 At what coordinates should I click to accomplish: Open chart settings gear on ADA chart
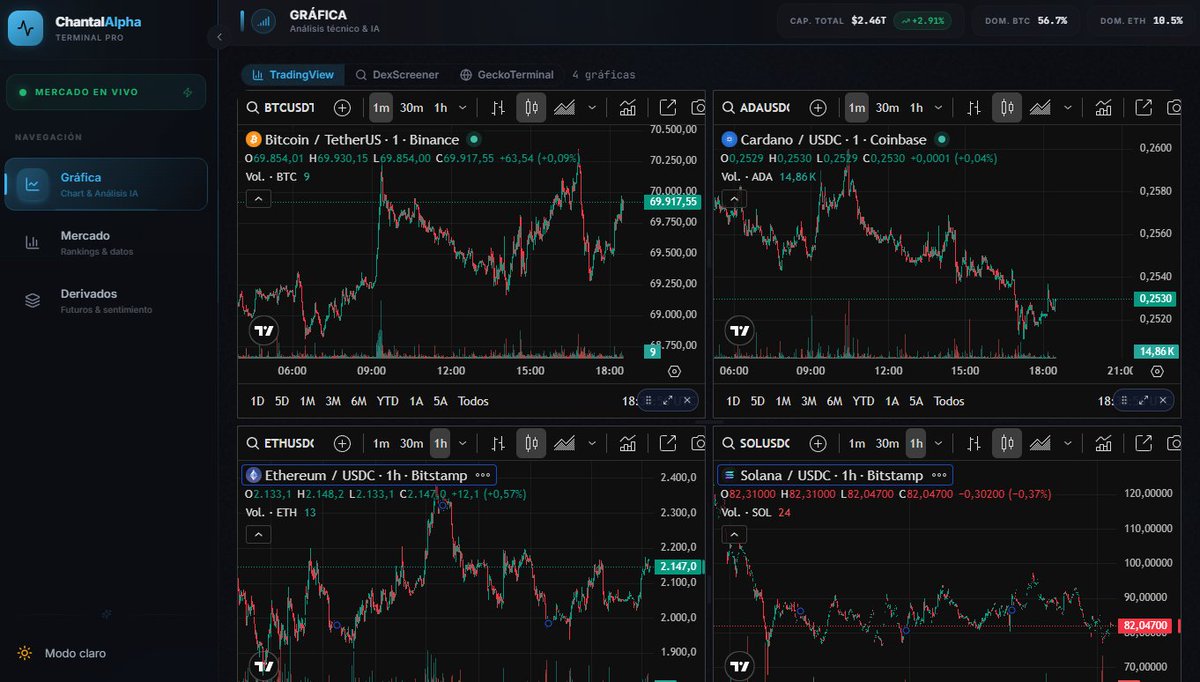1157,371
